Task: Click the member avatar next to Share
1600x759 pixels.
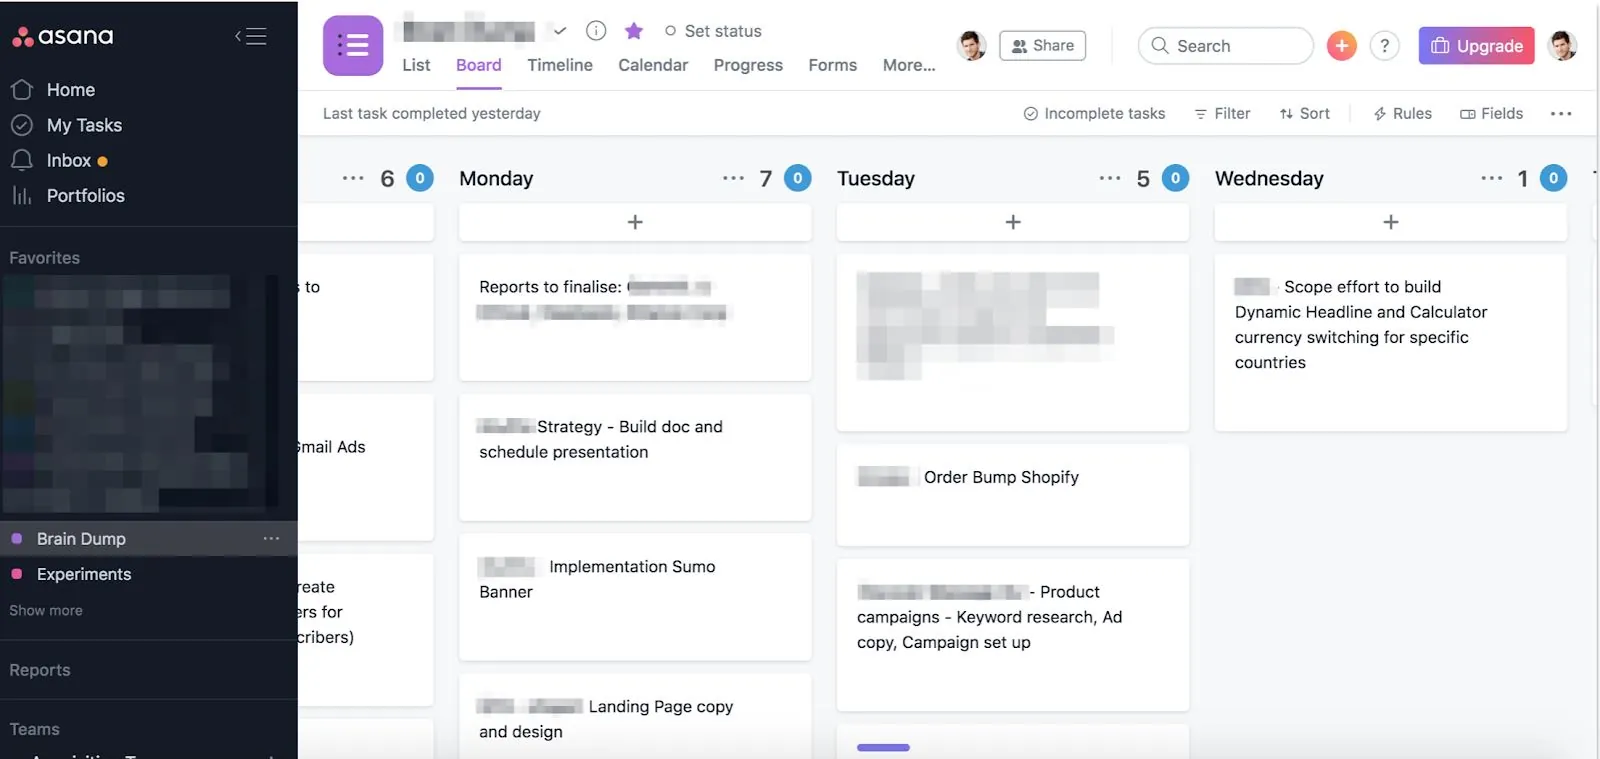Action: [971, 46]
